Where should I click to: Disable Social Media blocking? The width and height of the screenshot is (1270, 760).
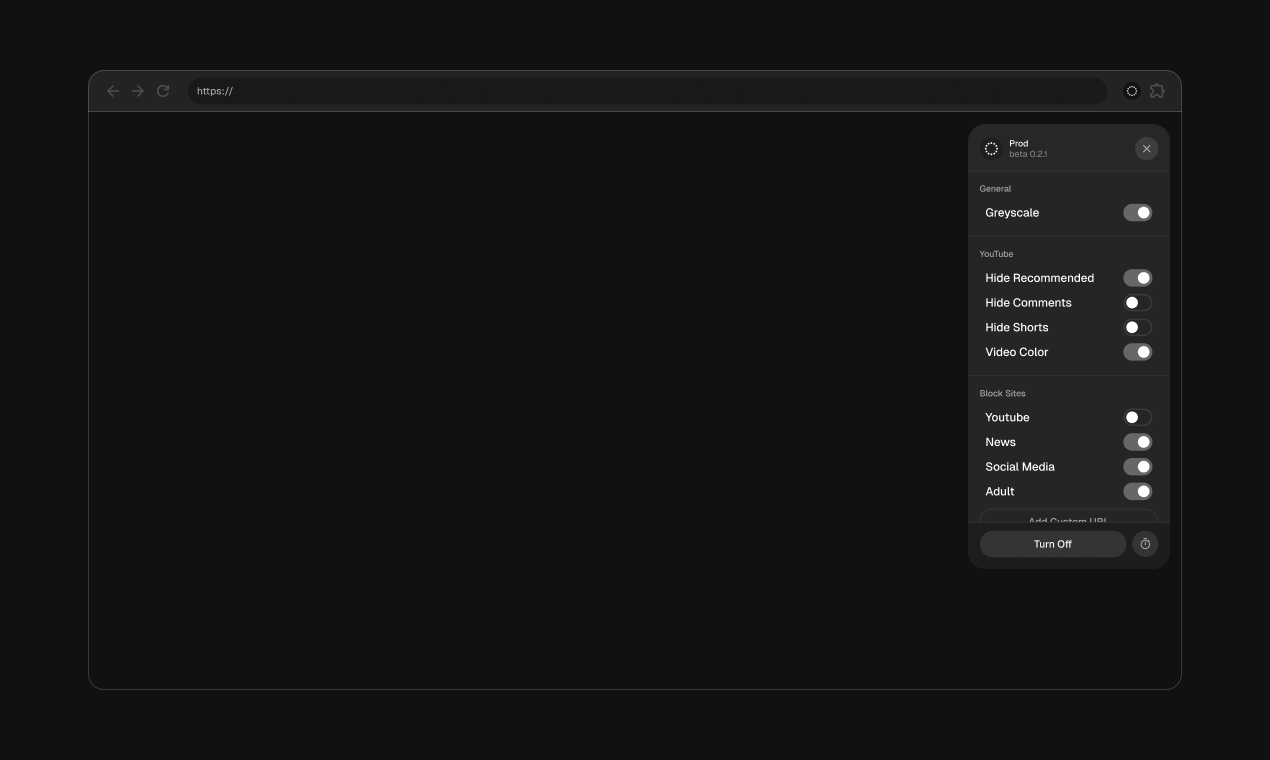pos(1137,466)
